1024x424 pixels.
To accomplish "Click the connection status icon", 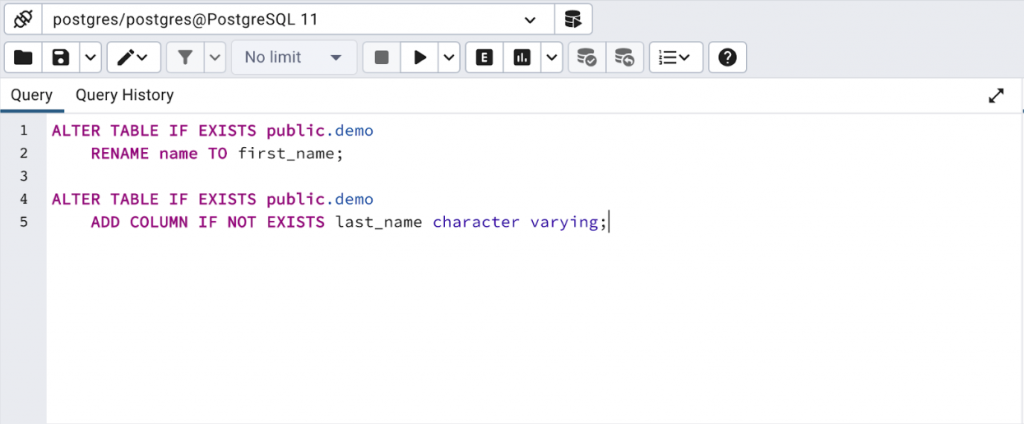I will click(22, 19).
